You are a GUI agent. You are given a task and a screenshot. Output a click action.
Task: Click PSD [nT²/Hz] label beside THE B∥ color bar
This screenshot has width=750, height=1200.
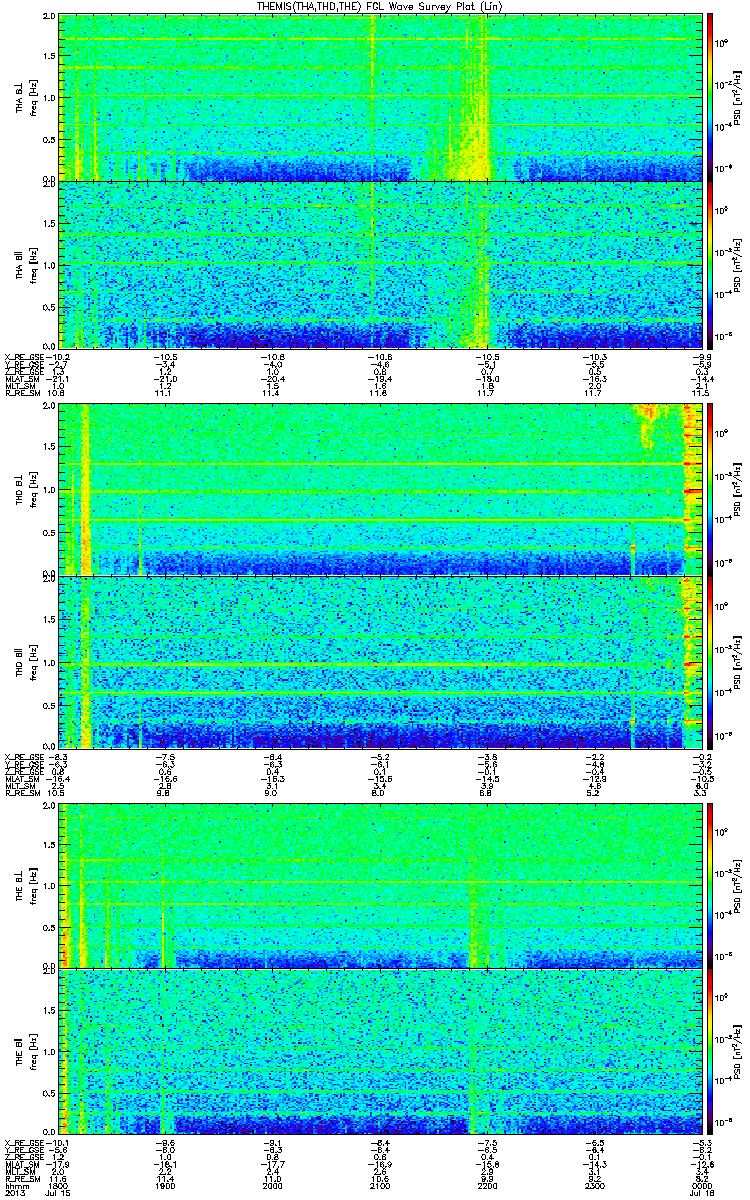[738, 1051]
